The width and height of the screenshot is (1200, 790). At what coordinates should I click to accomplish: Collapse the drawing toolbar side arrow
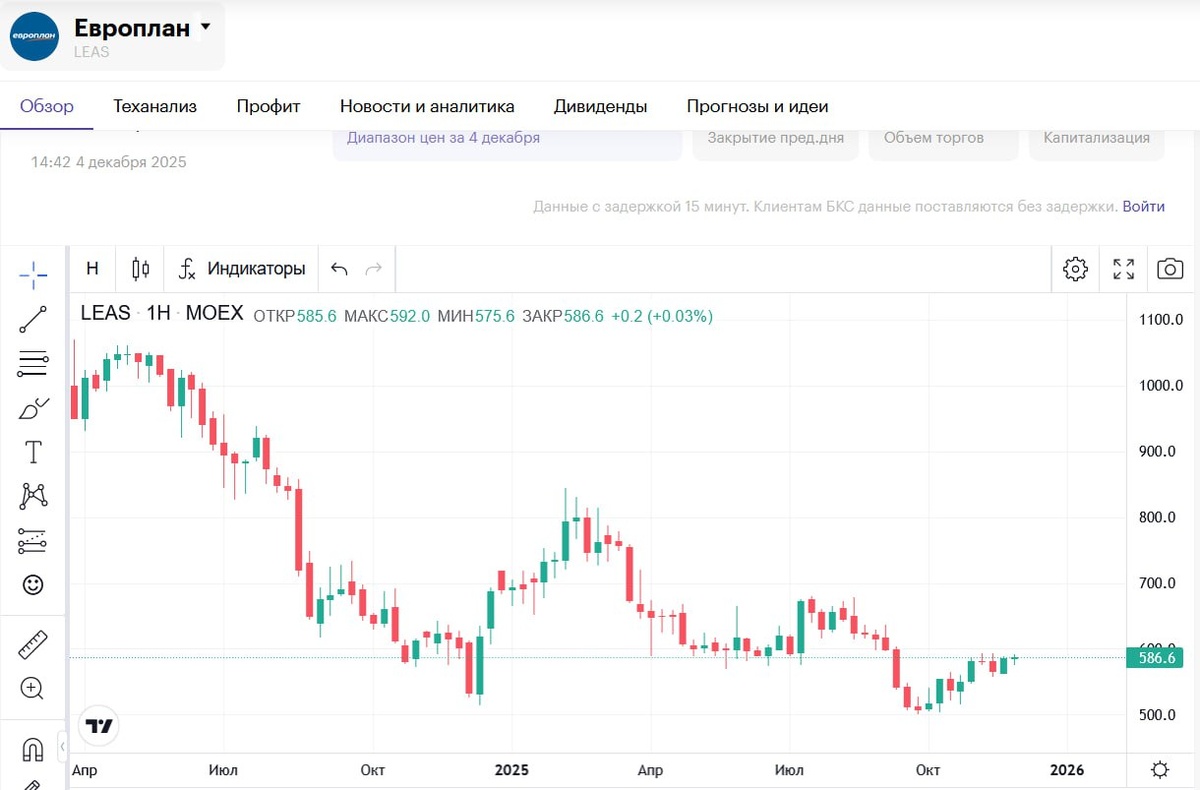pyautogui.click(x=62, y=746)
